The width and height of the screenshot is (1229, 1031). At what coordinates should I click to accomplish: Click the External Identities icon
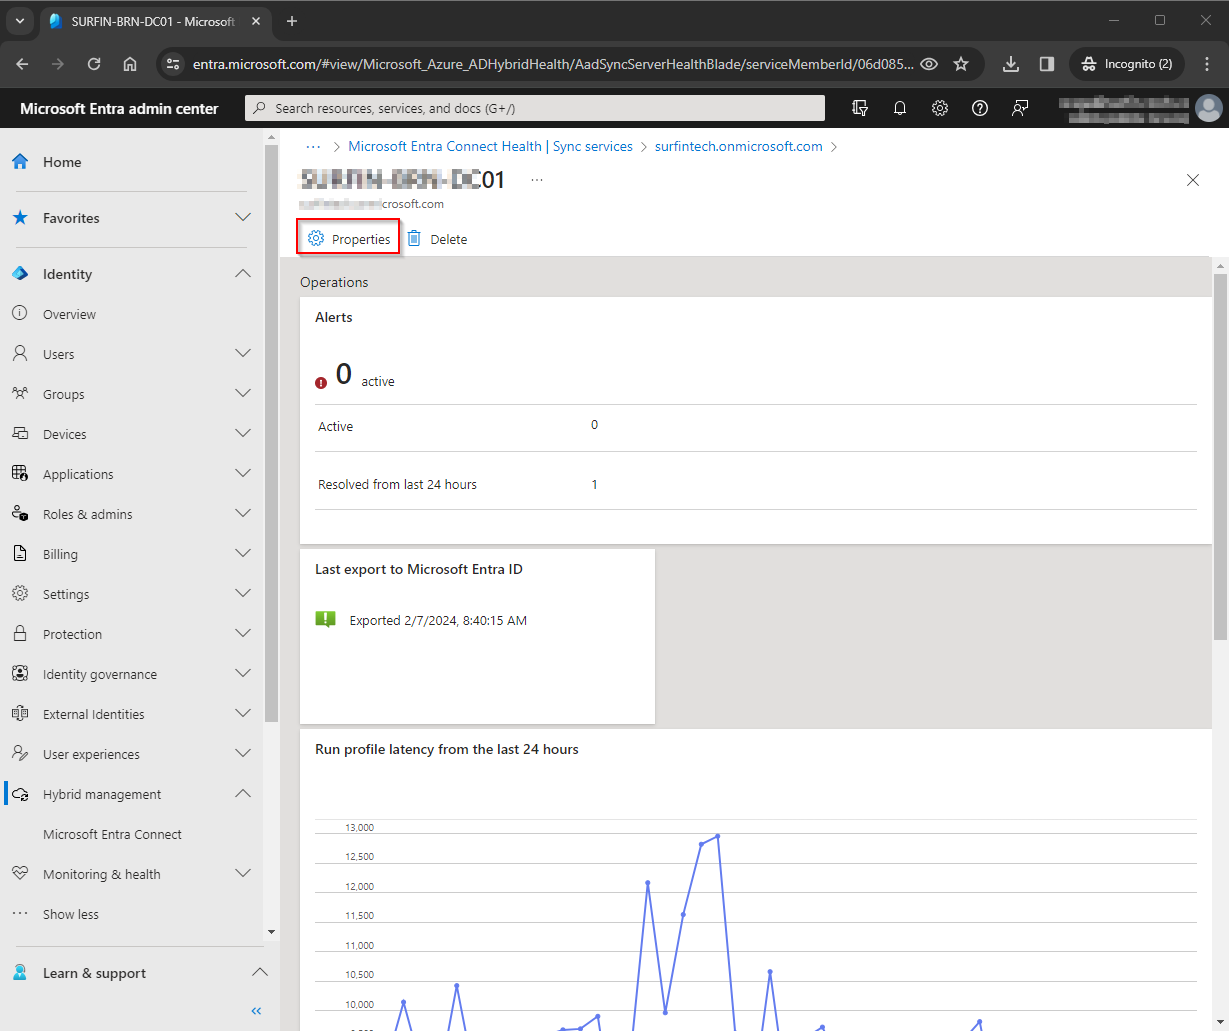tap(20, 714)
